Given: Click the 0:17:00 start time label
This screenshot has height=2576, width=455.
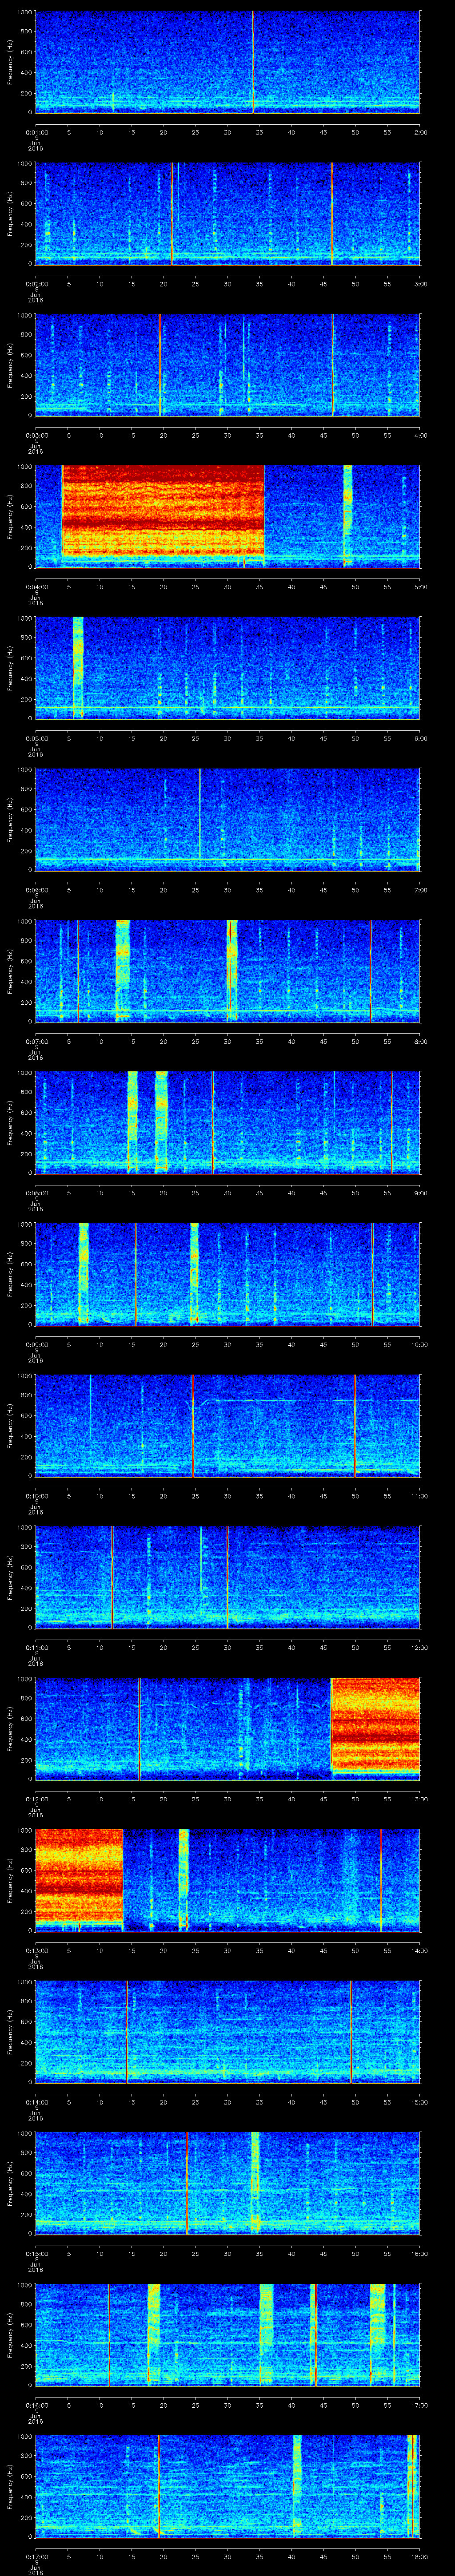Looking at the screenshot, I should (37, 2558).
